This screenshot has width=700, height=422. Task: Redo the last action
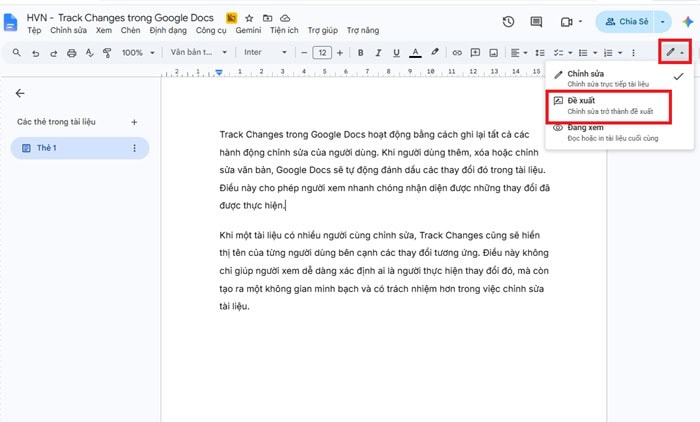(53, 53)
